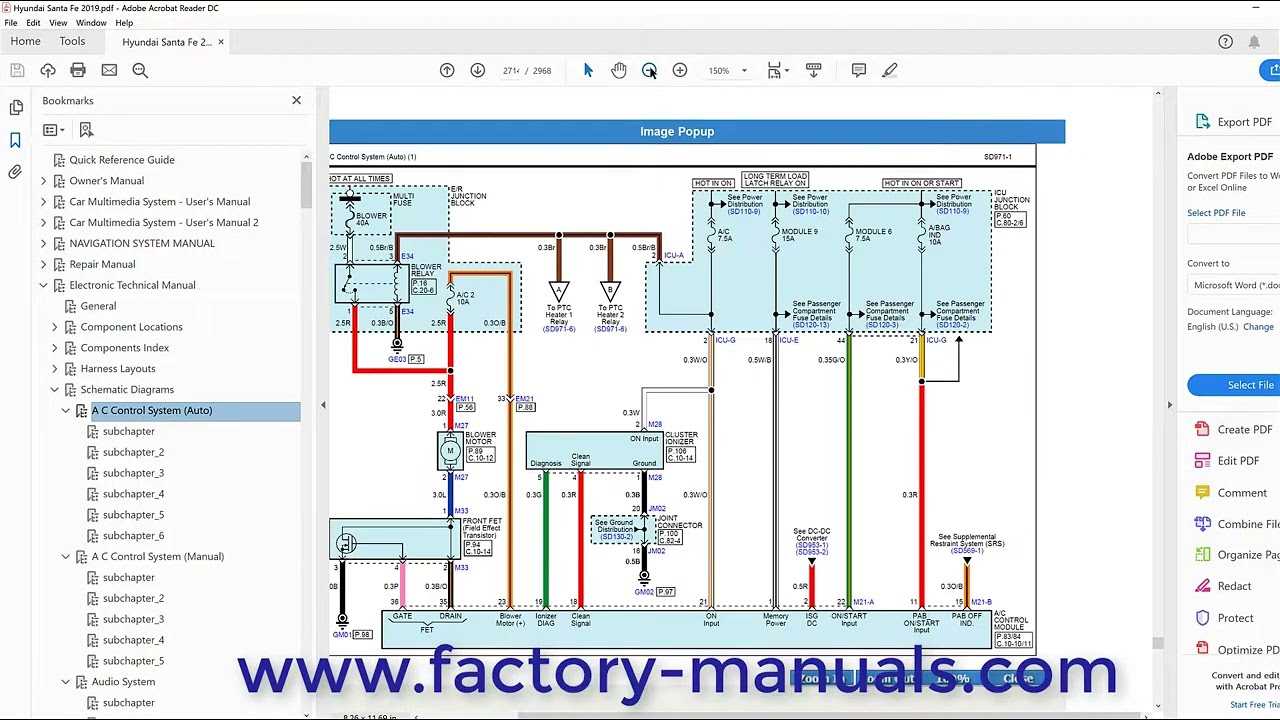The height and width of the screenshot is (720, 1280).
Task: Select the A C Control System (Auto) bookmark
Action: click(x=152, y=411)
